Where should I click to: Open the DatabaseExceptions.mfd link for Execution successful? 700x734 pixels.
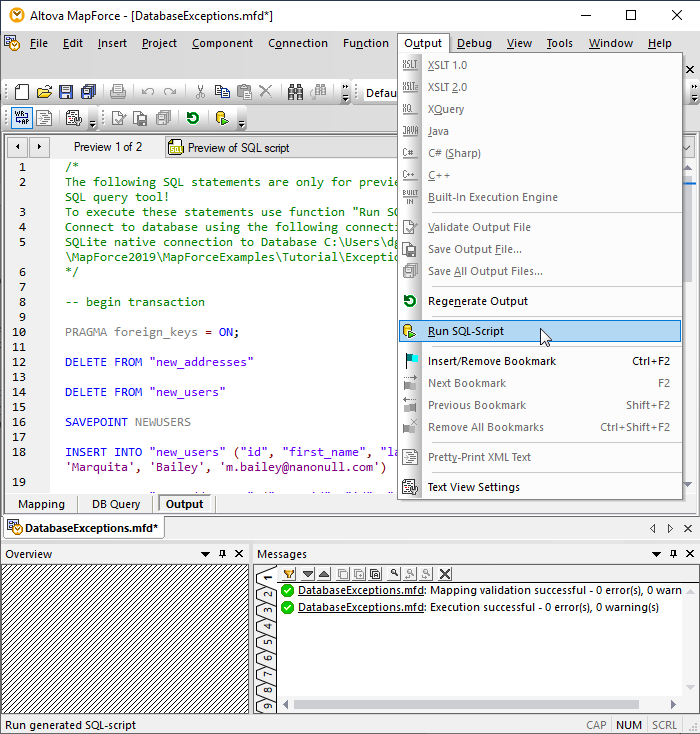(360, 607)
